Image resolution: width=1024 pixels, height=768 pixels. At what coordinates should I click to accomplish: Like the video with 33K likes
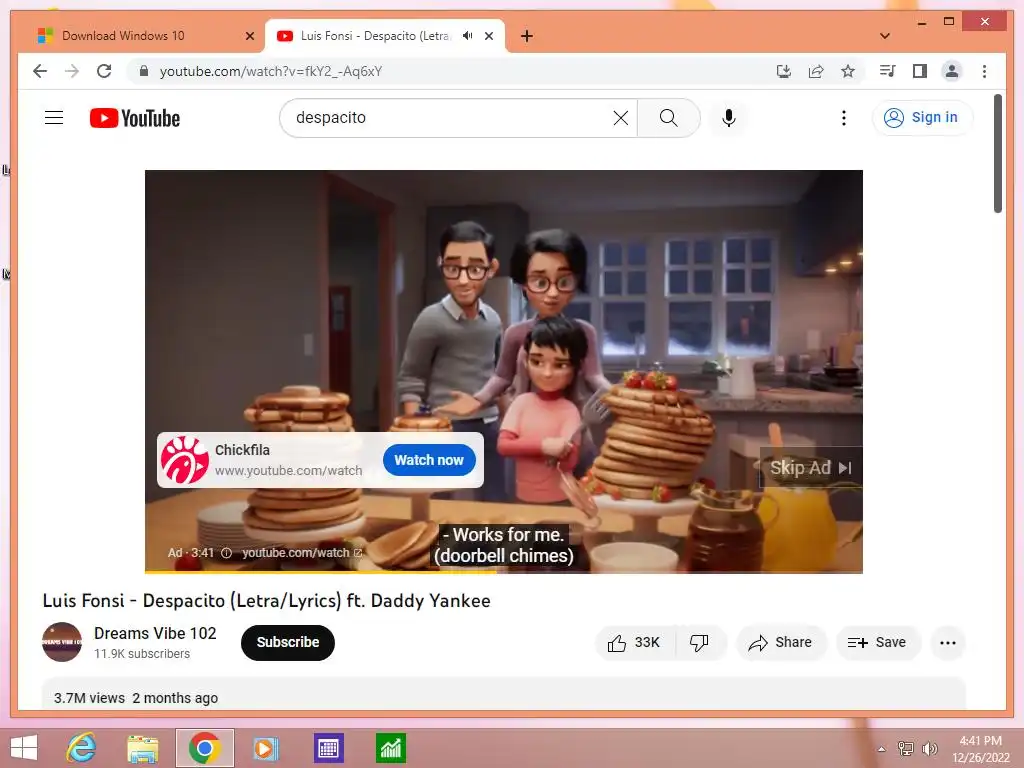[x=634, y=643]
